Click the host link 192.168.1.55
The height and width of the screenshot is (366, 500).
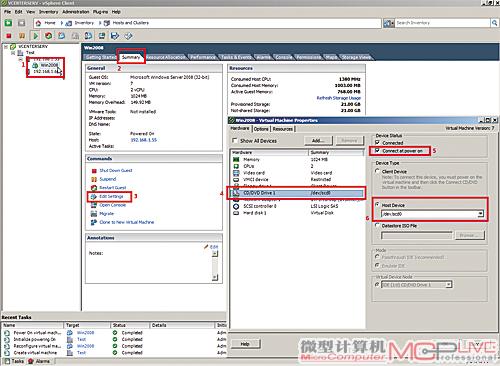pos(144,140)
